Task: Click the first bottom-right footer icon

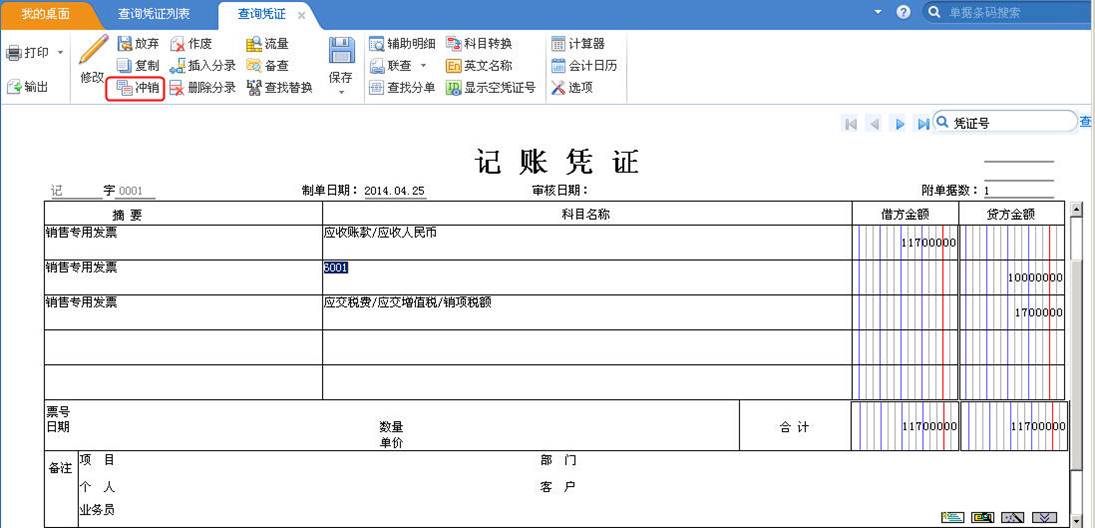Action: tap(953, 517)
